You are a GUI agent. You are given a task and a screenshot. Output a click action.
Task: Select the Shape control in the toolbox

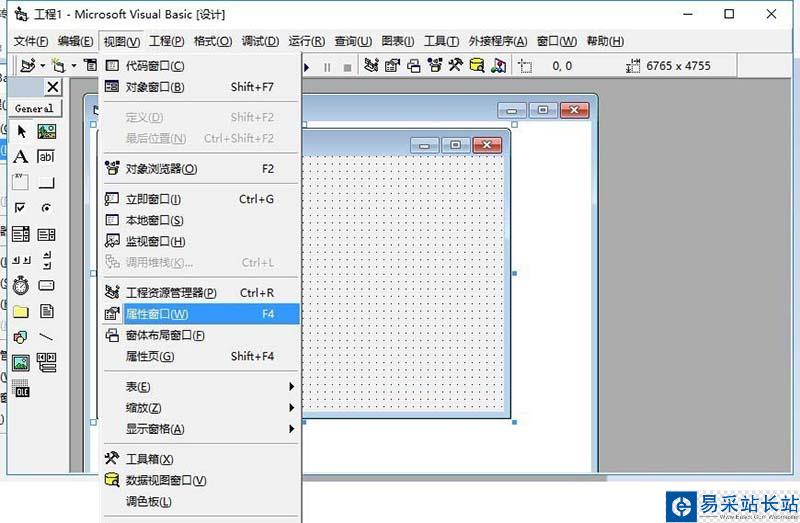point(20,337)
